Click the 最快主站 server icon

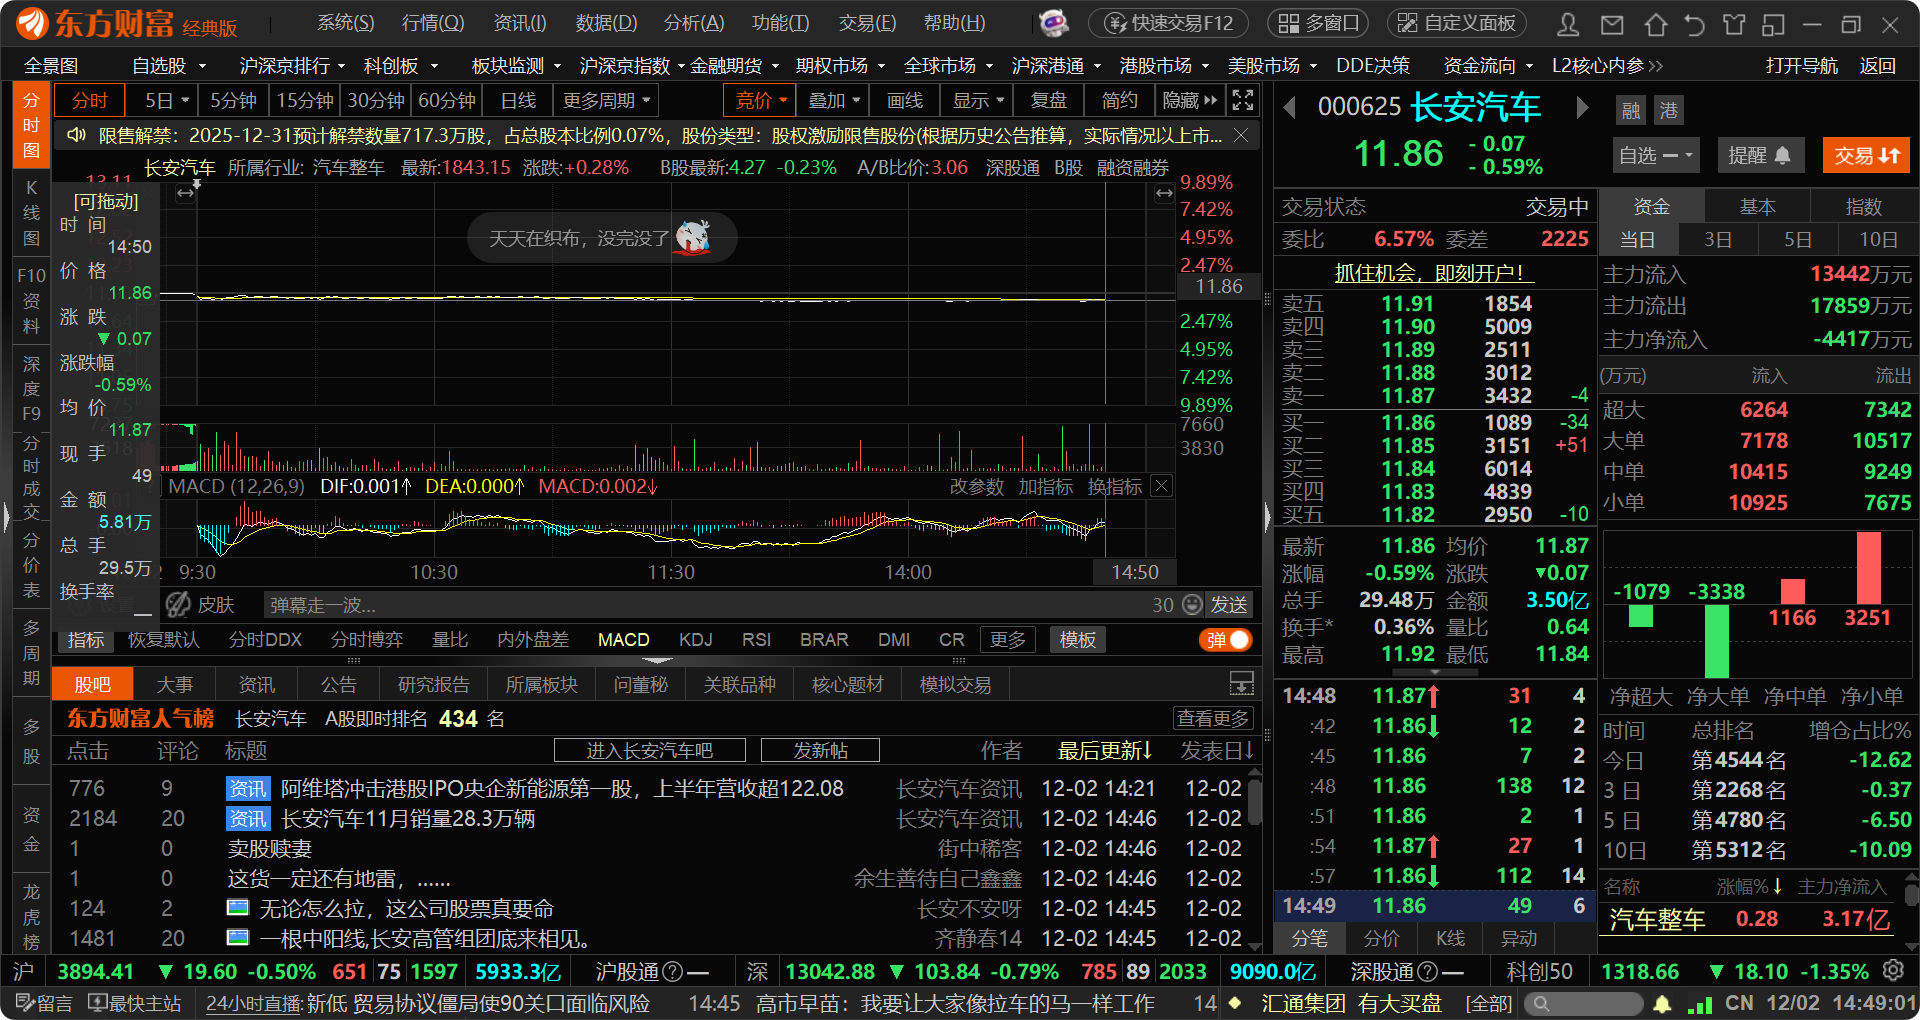(135, 1003)
